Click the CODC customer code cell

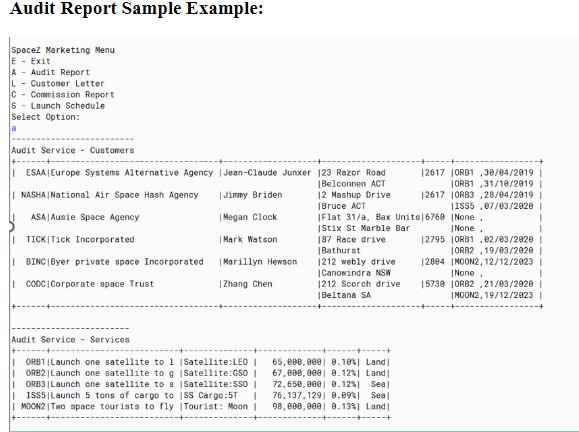tap(36, 284)
